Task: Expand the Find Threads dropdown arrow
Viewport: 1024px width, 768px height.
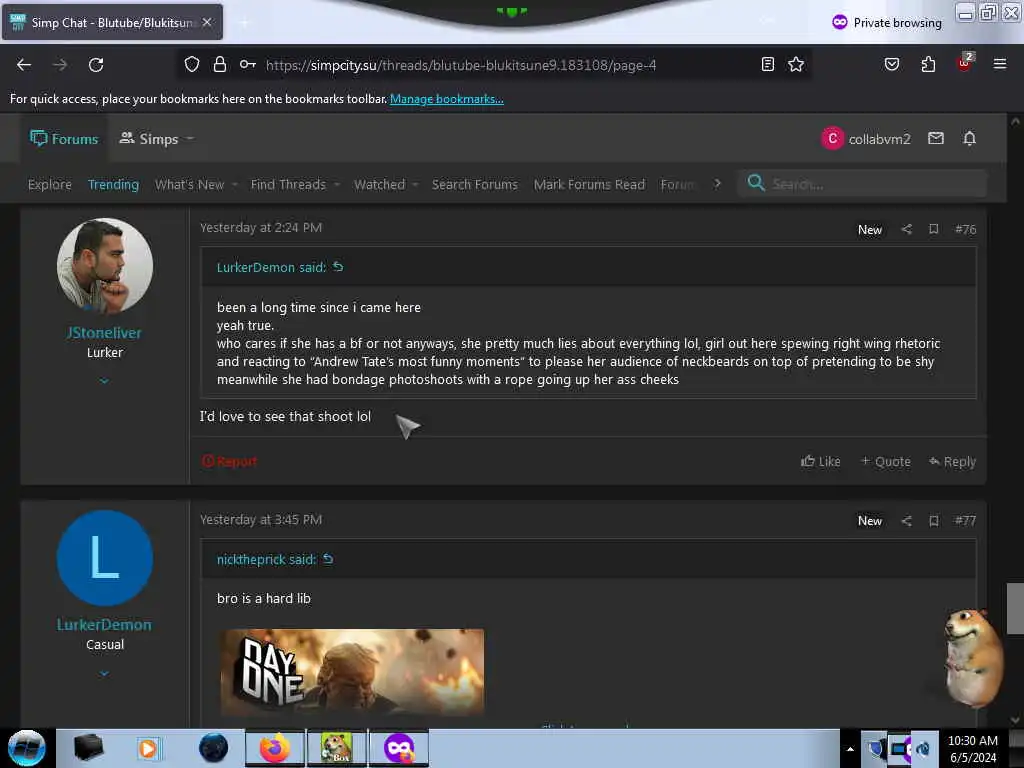Action: pyautogui.click(x=337, y=185)
